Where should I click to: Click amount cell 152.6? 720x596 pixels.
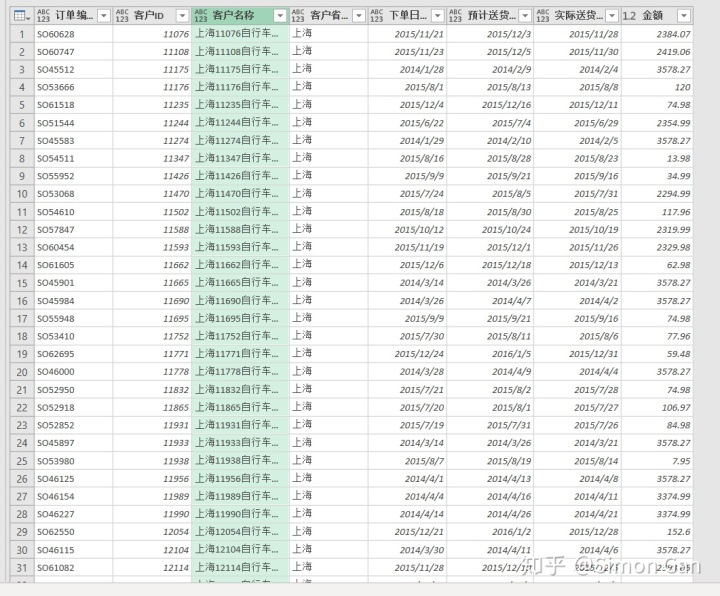657,532
